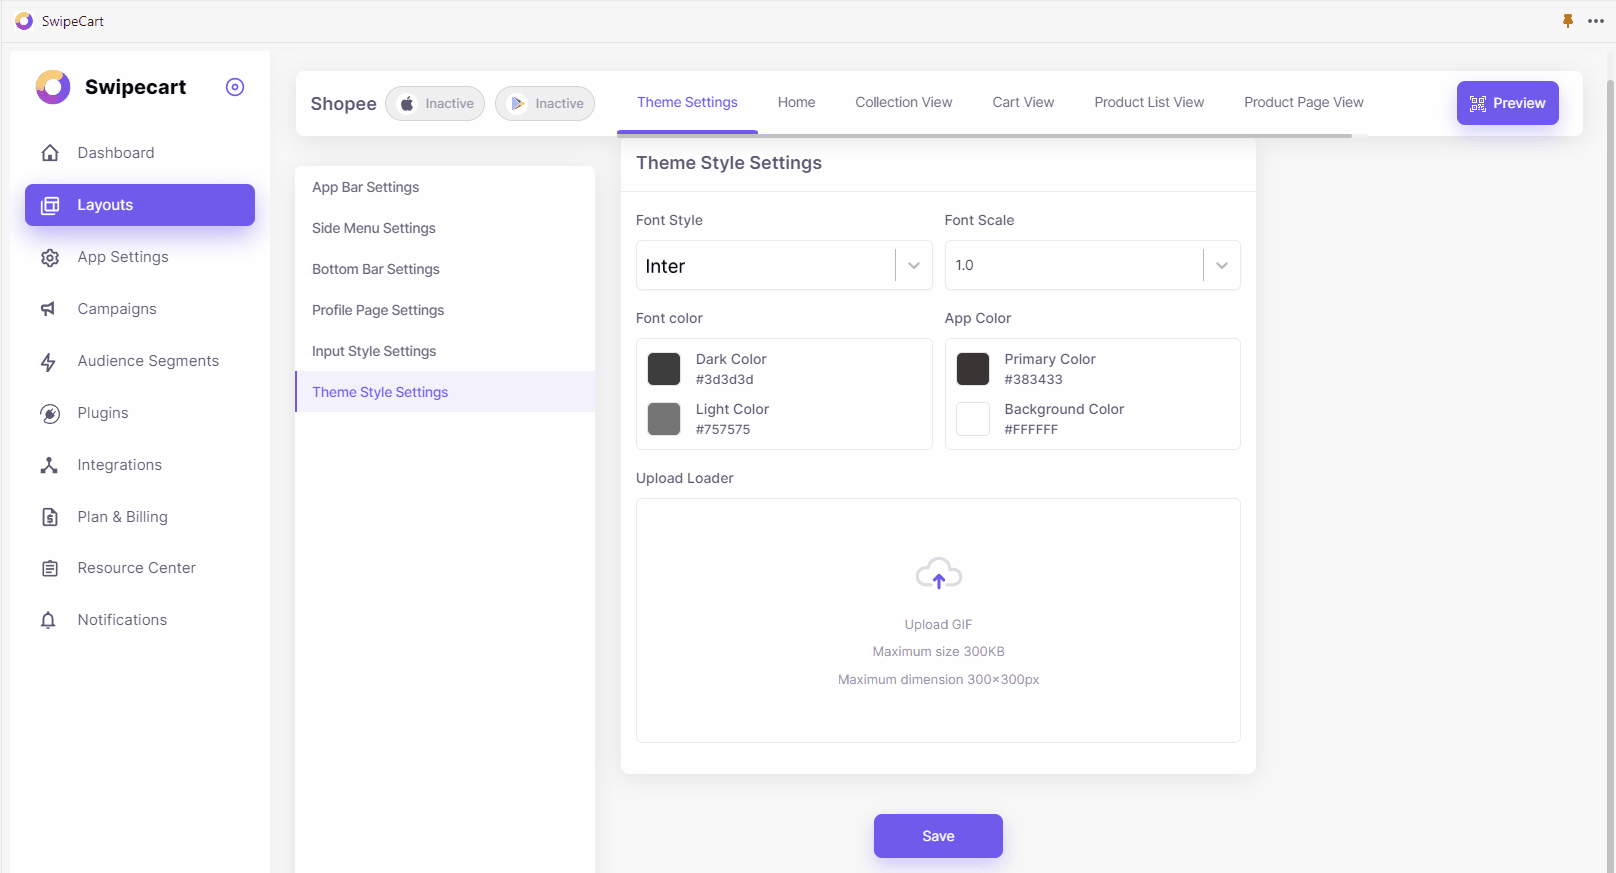Pick the Background Color swatch
The height and width of the screenshot is (873, 1616).
pyautogui.click(x=973, y=419)
